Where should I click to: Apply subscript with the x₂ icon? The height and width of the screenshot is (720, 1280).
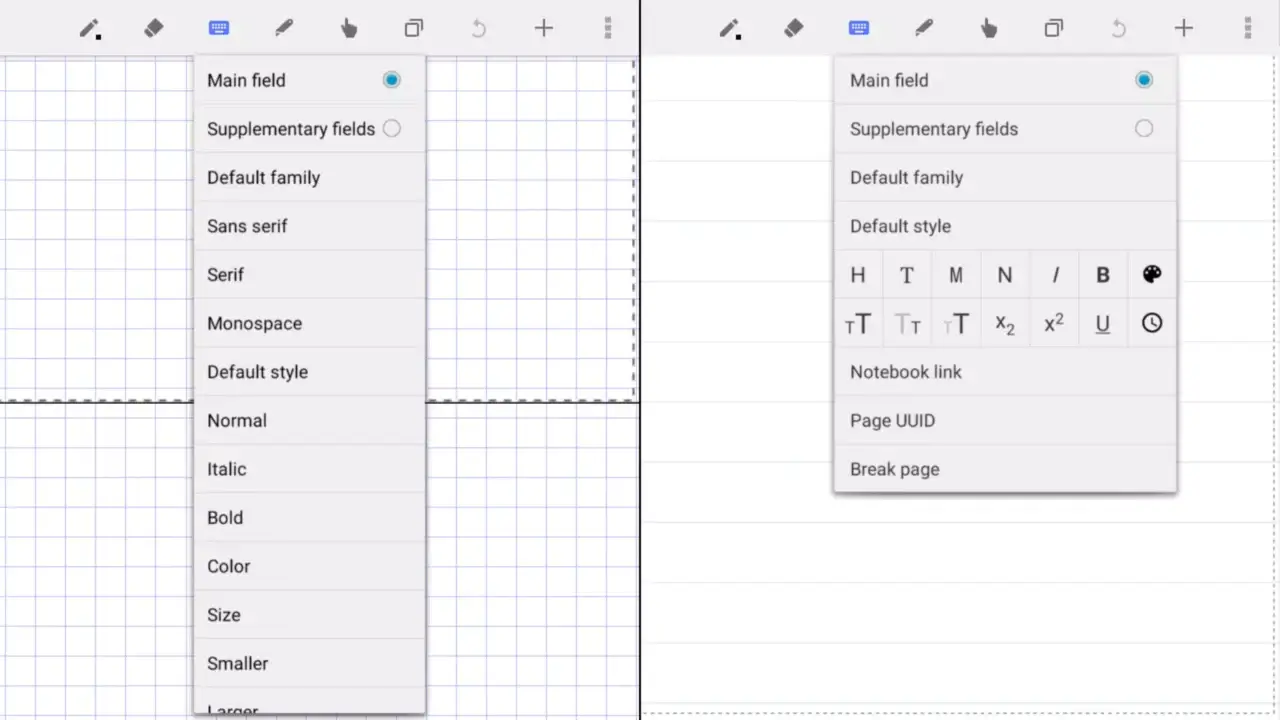[x=1004, y=323]
